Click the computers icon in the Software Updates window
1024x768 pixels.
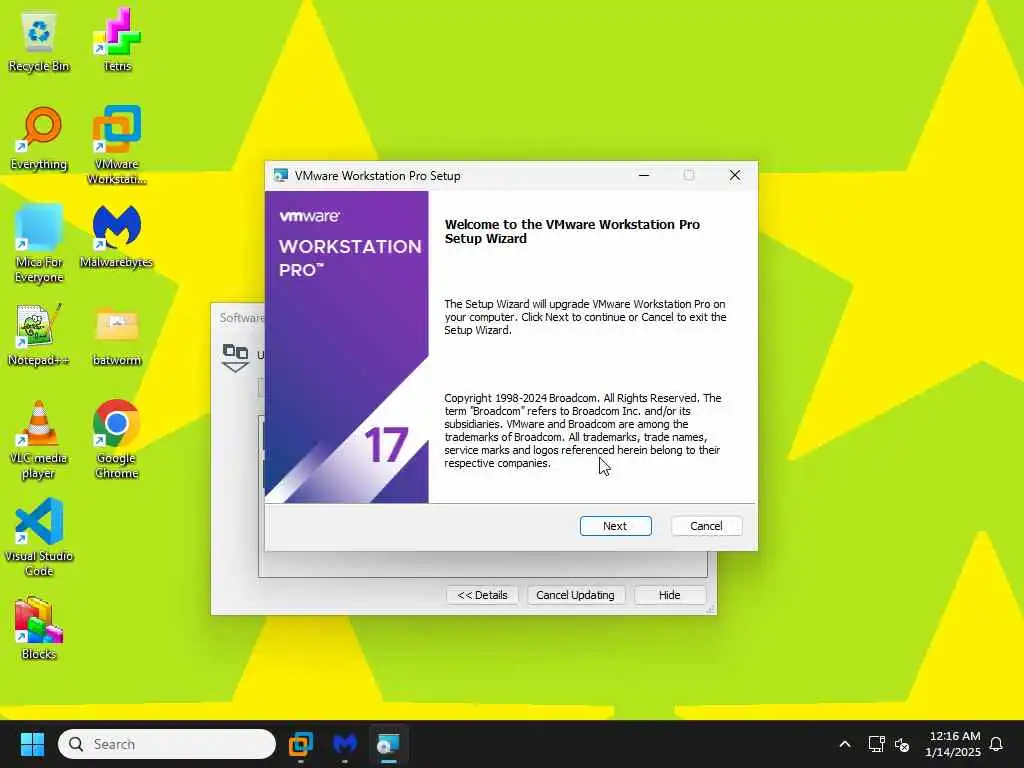point(235,357)
